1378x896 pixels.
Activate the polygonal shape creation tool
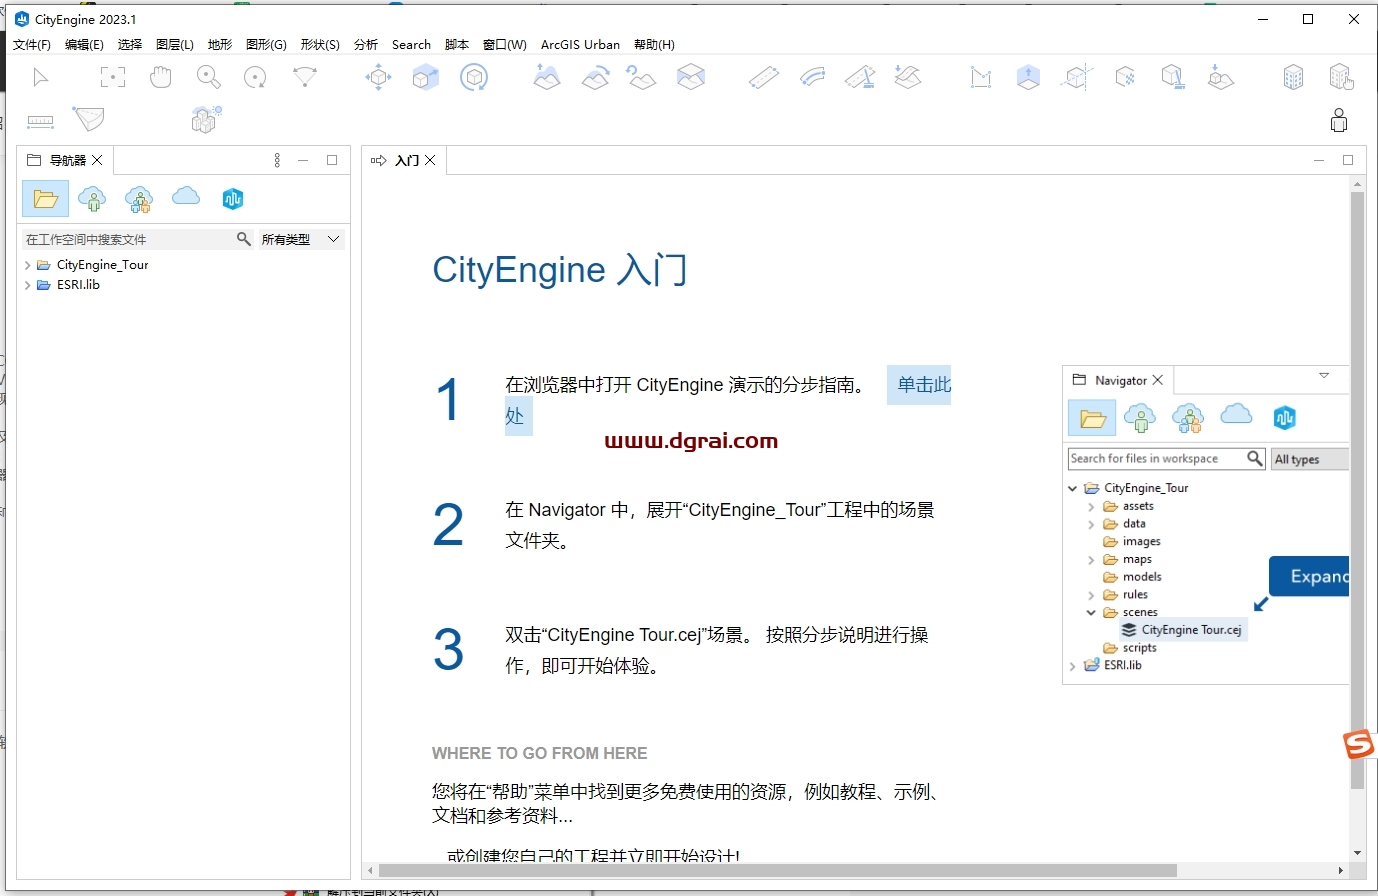coord(981,77)
